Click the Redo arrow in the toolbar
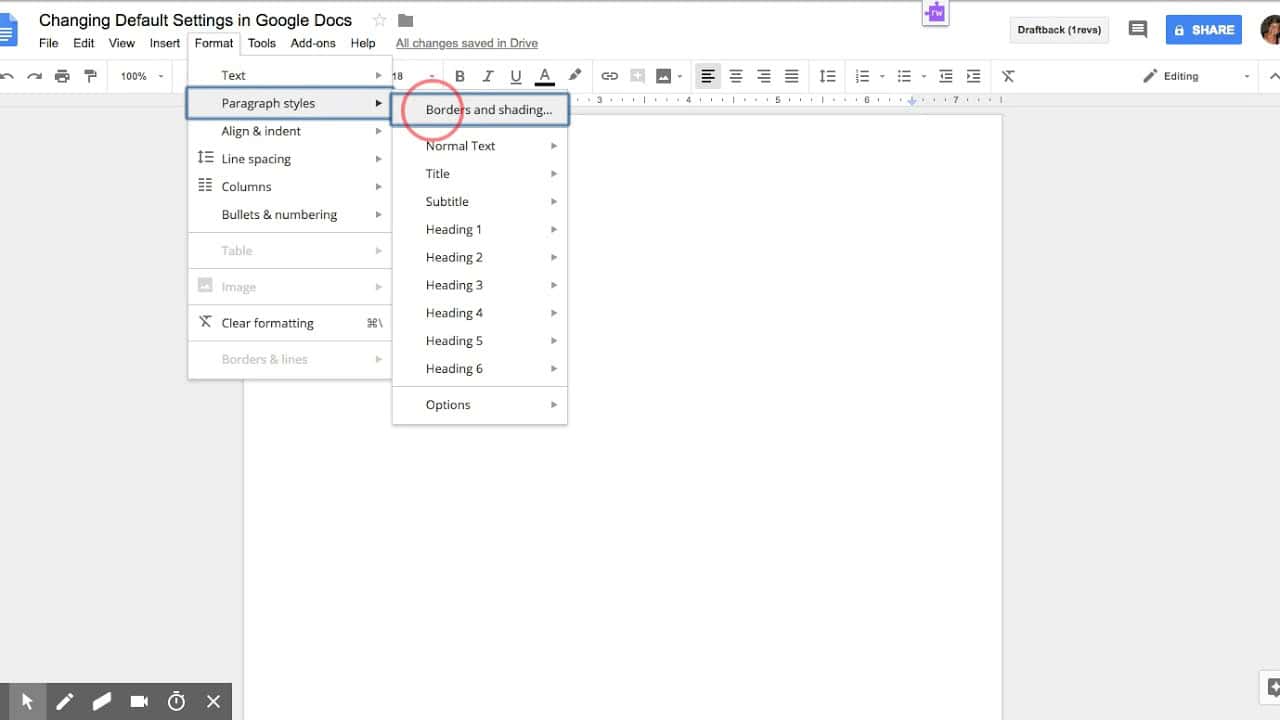Viewport: 1280px width, 720px height. pos(34,76)
